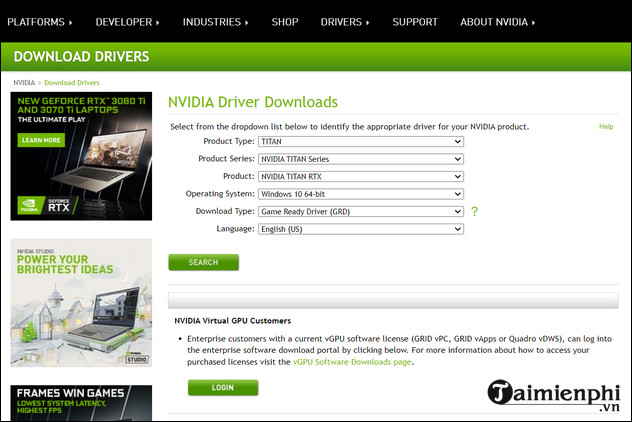Go to the SUPPORT page
Image resolution: width=632 pixels, height=422 pixels.
pos(415,22)
